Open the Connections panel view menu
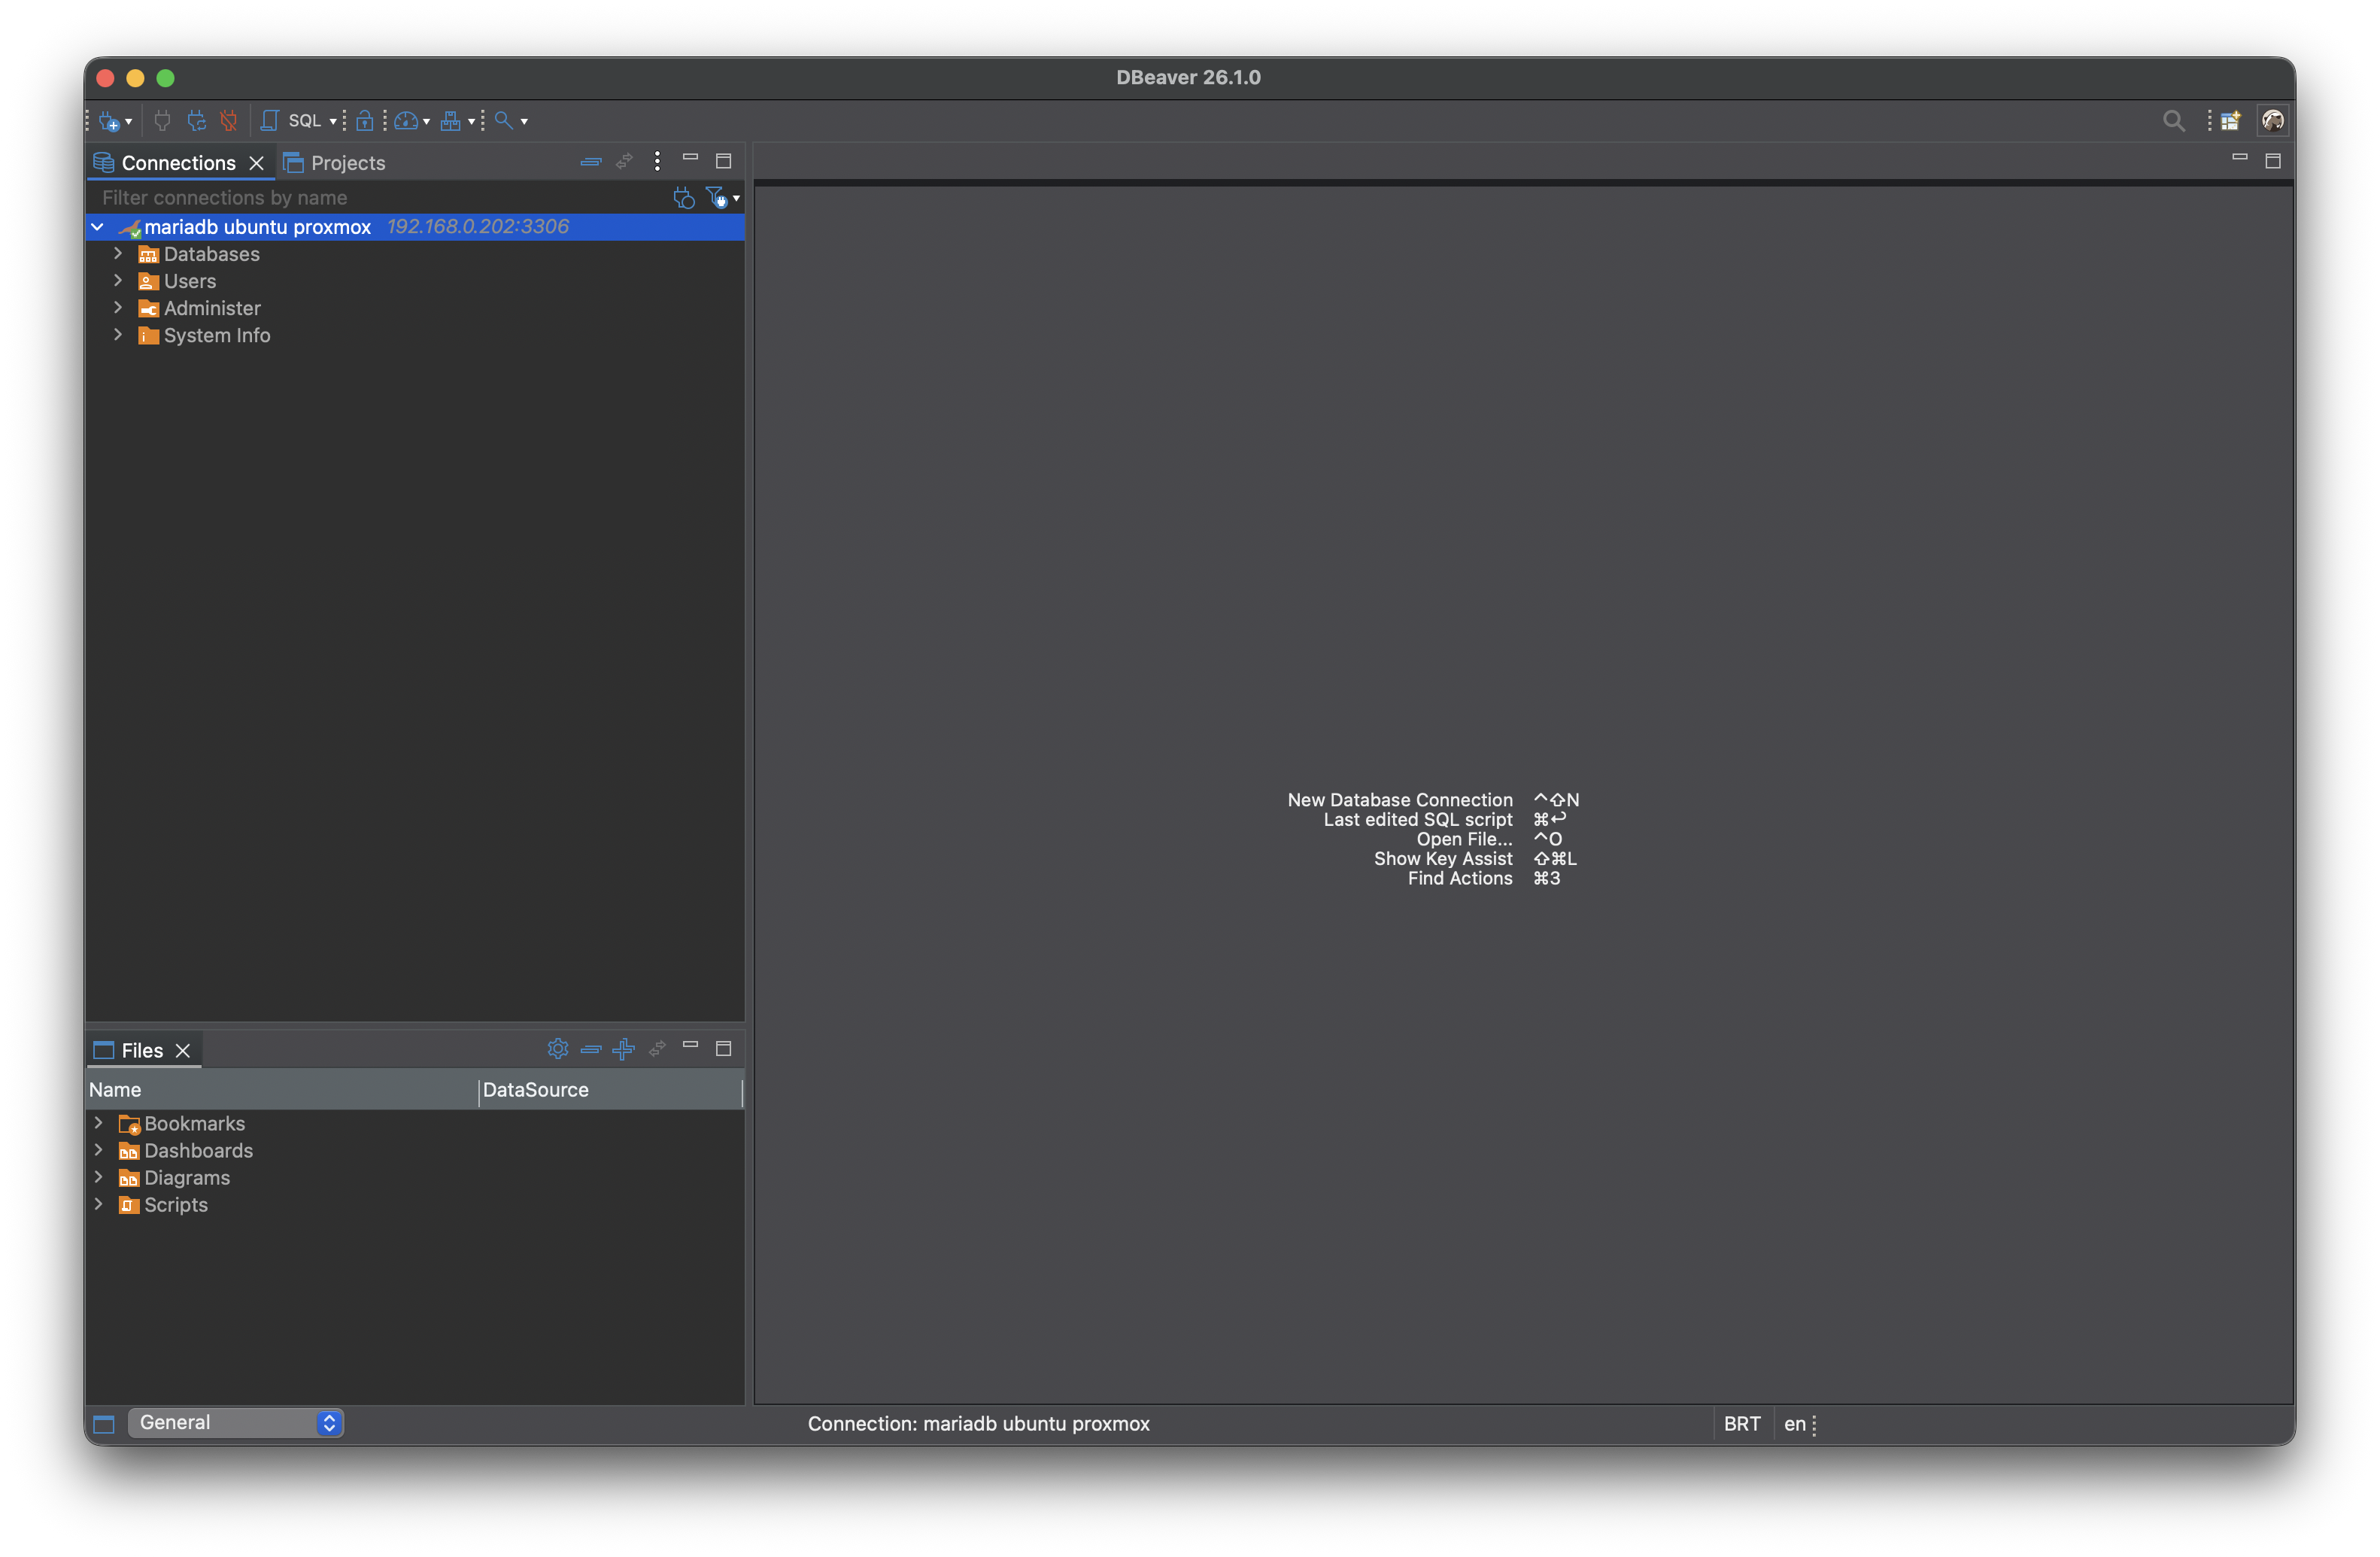 (x=657, y=161)
